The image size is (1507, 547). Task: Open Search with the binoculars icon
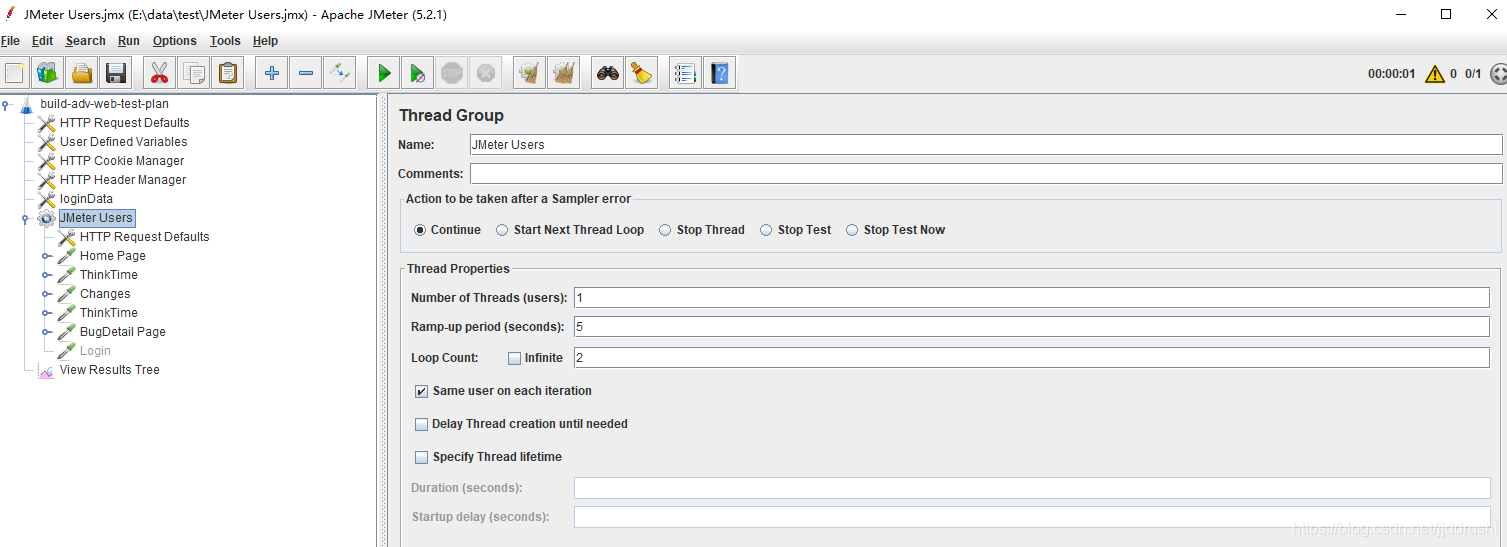click(607, 73)
